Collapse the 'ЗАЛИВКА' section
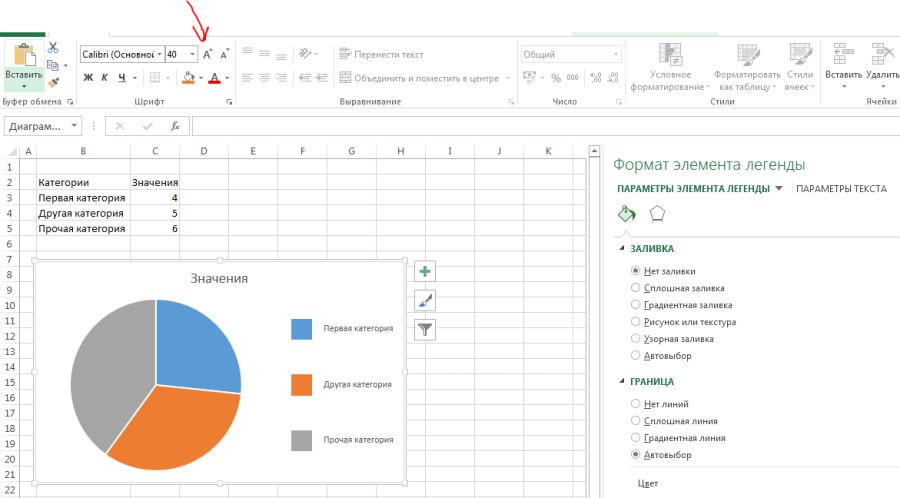The image size is (900, 498). point(622,249)
